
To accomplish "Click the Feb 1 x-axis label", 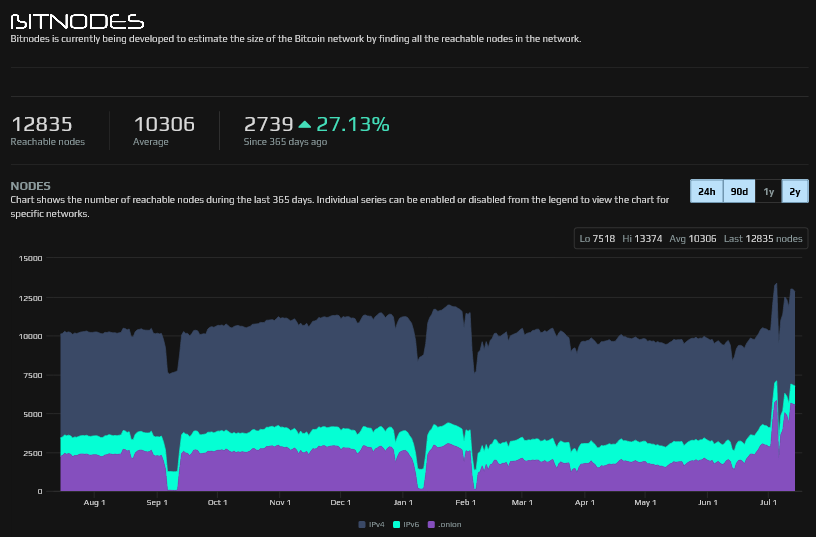I will (x=466, y=502).
